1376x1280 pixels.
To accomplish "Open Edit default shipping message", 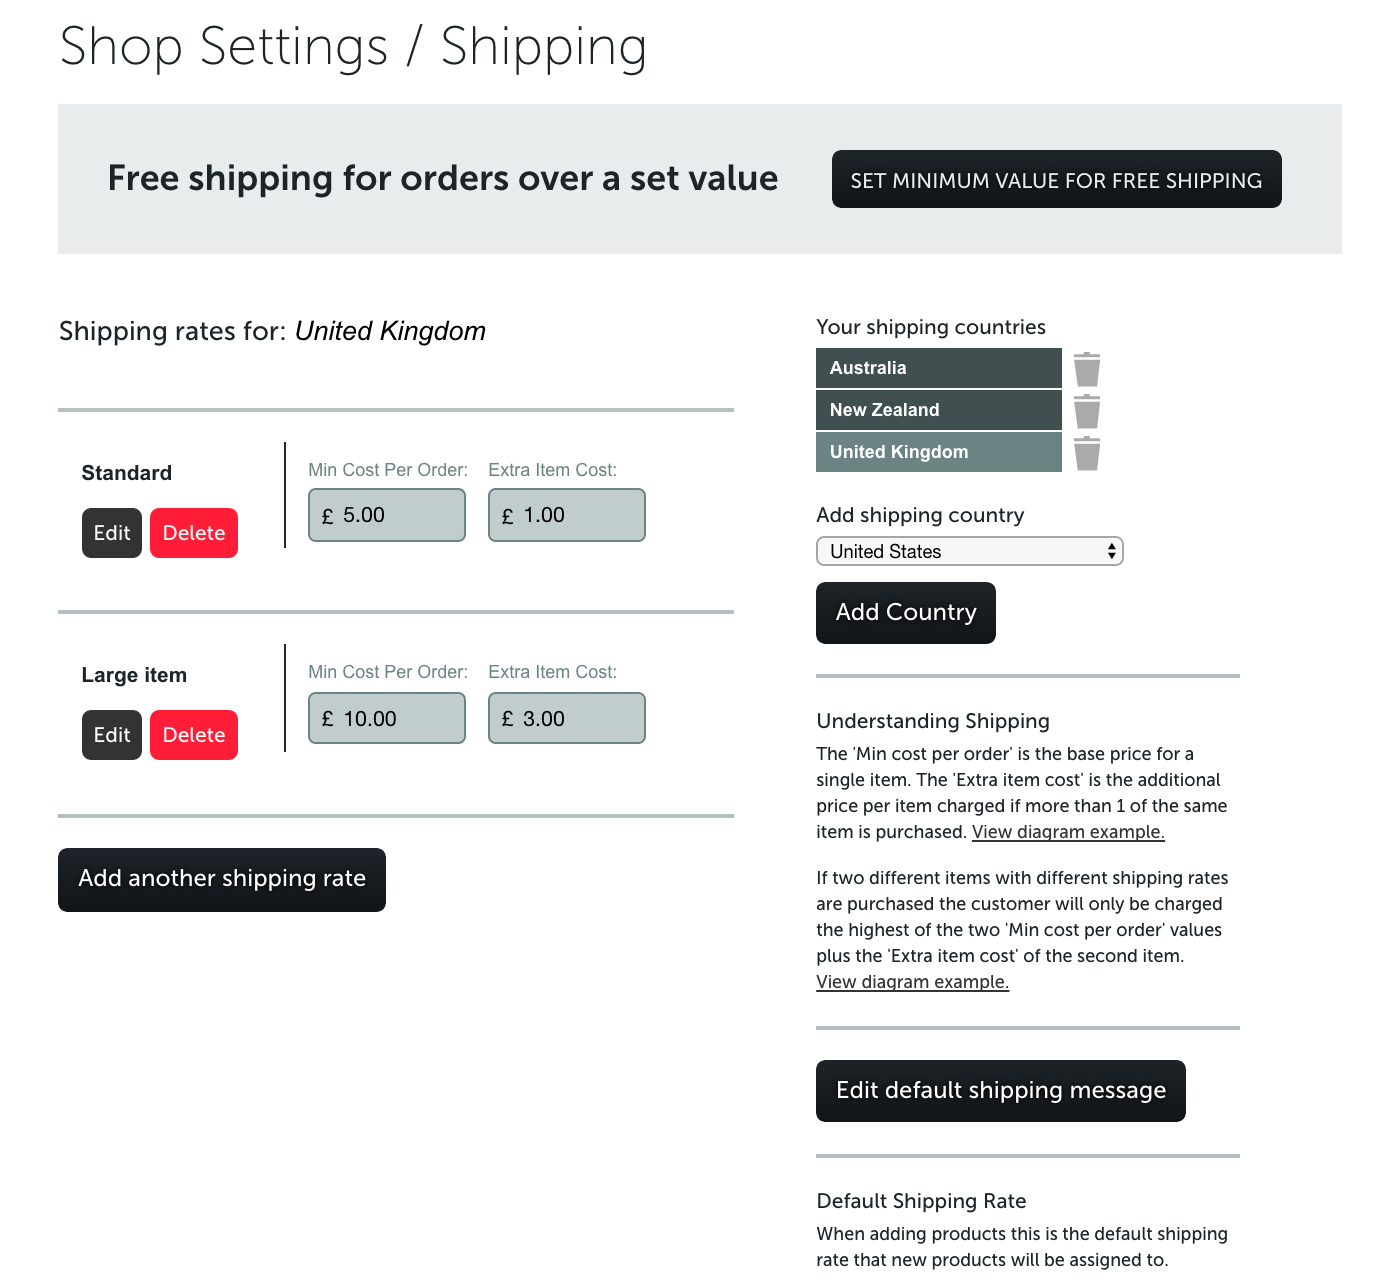I will click(x=1001, y=1091).
